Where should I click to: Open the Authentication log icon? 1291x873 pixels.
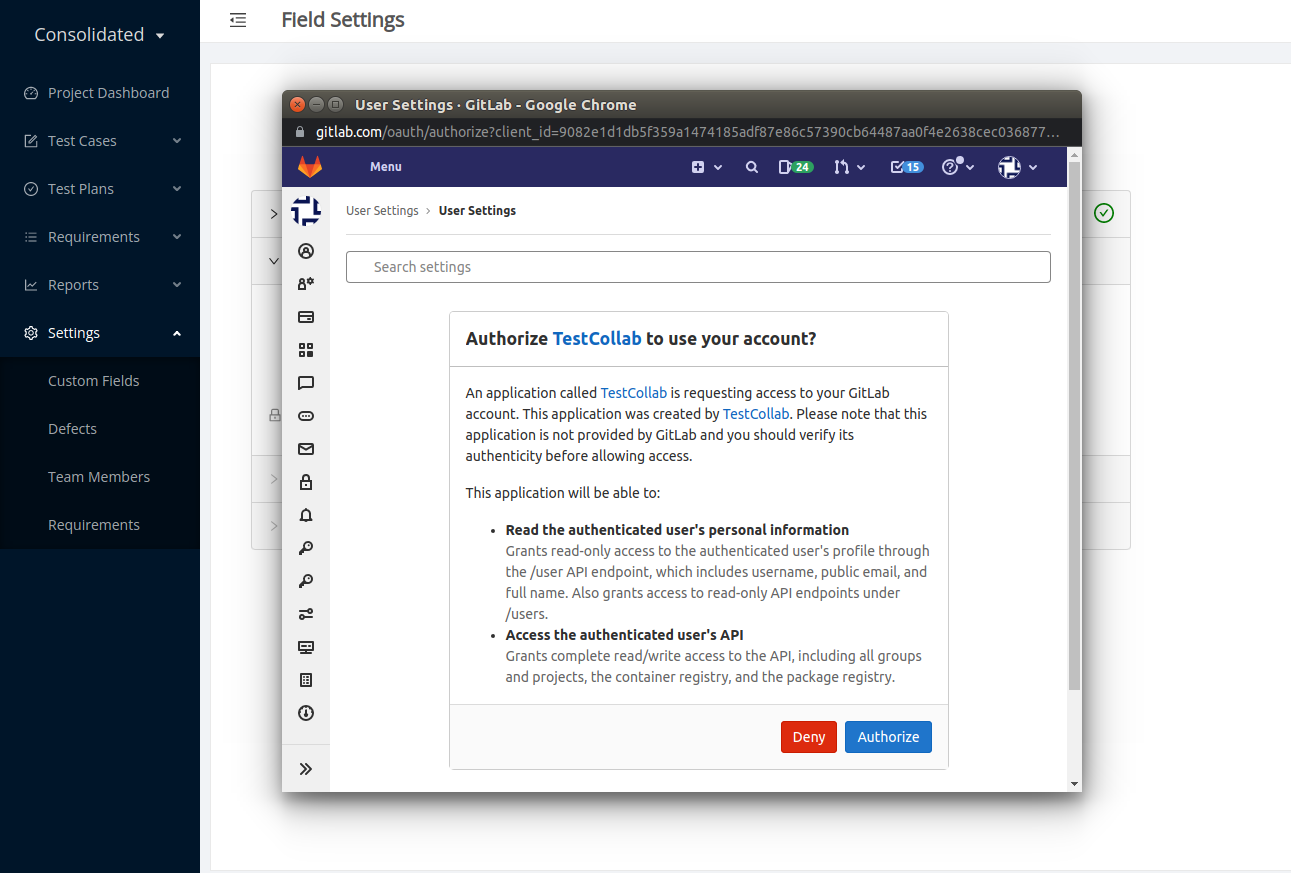pos(306,680)
